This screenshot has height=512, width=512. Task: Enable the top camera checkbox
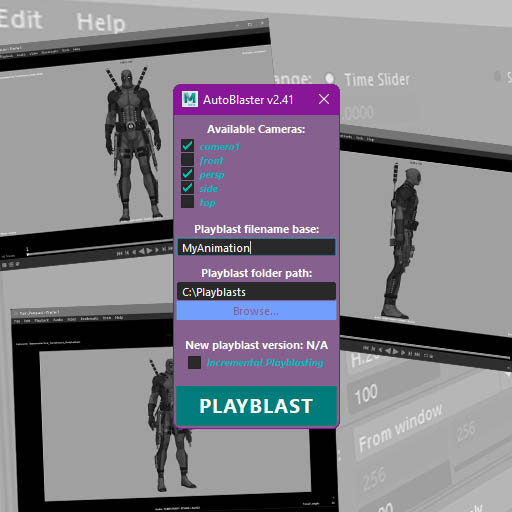point(187,202)
